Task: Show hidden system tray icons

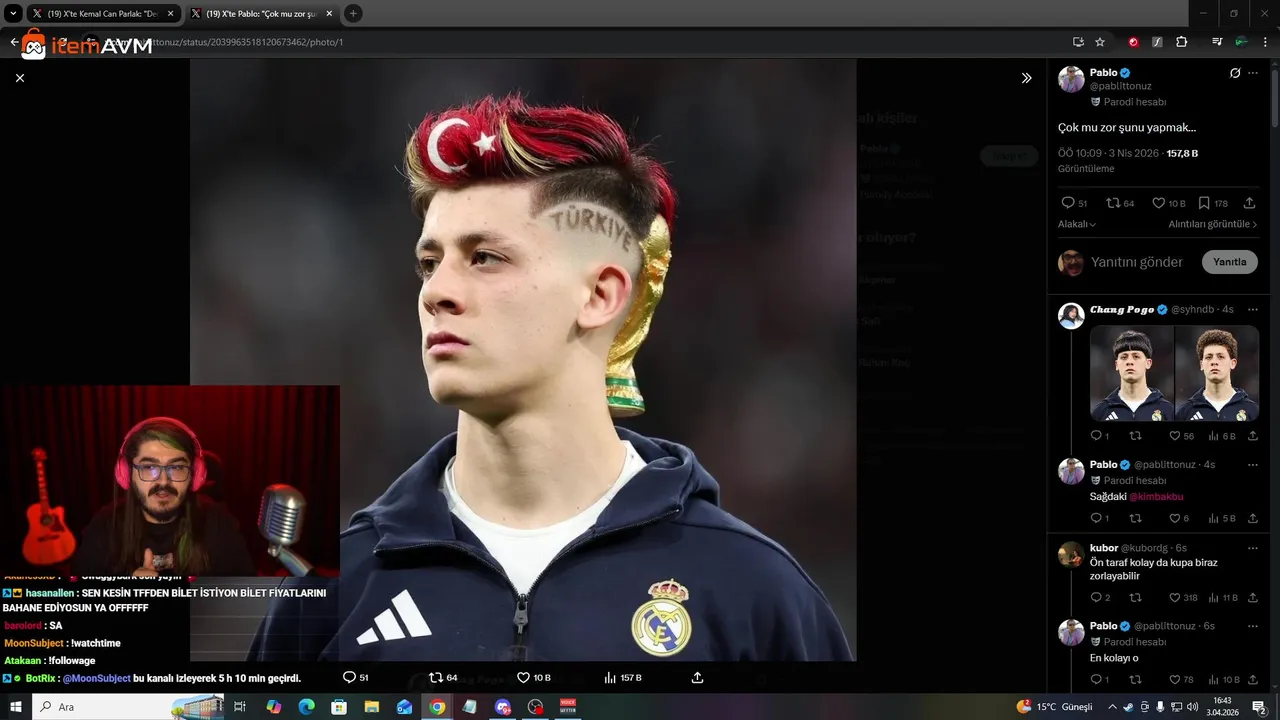Action: point(1112,707)
